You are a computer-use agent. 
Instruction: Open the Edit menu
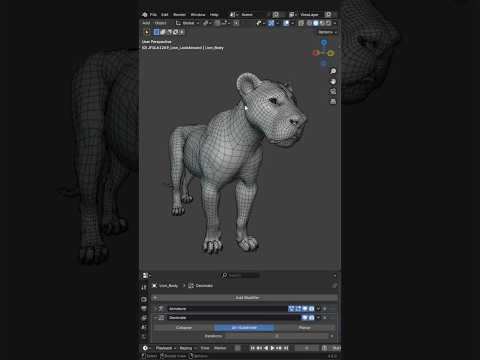165,15
